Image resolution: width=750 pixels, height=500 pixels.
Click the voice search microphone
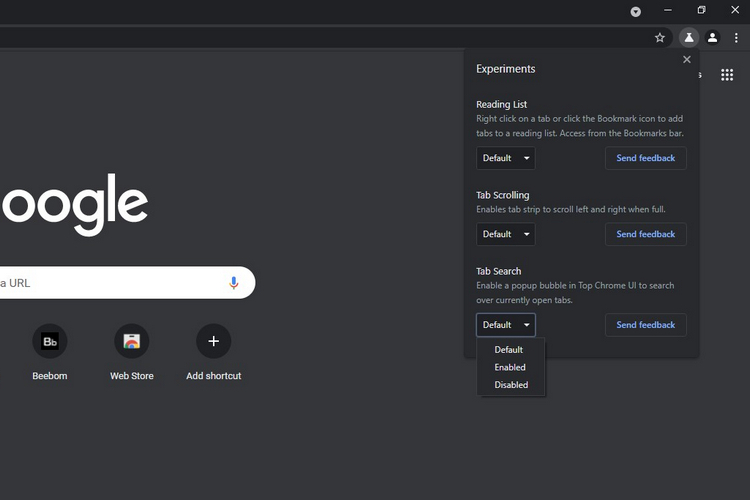[234, 283]
